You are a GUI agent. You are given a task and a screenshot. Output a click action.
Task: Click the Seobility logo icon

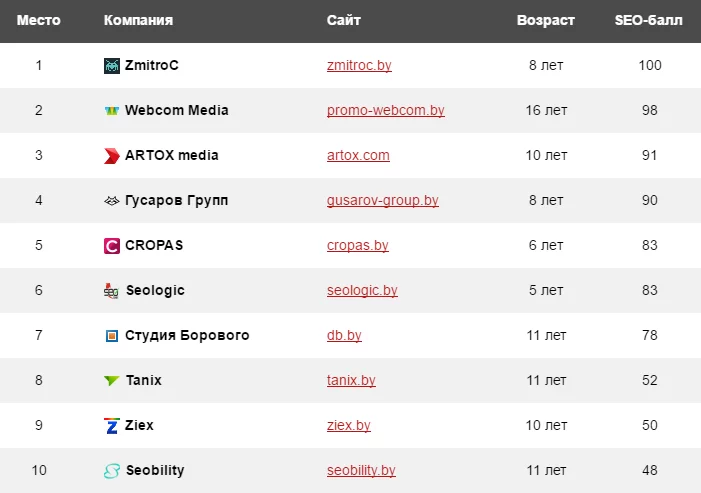(112, 471)
